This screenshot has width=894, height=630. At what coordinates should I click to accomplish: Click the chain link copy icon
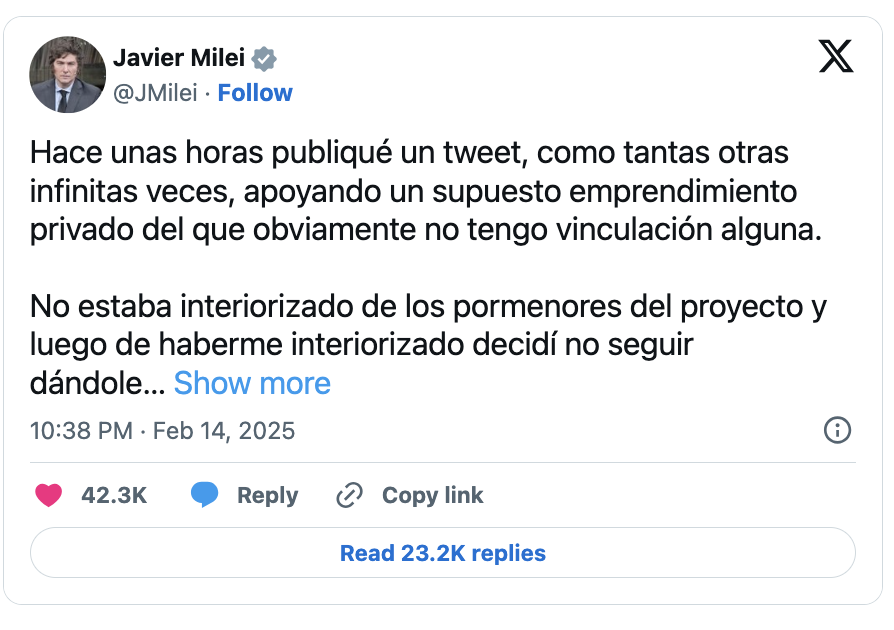pos(349,495)
